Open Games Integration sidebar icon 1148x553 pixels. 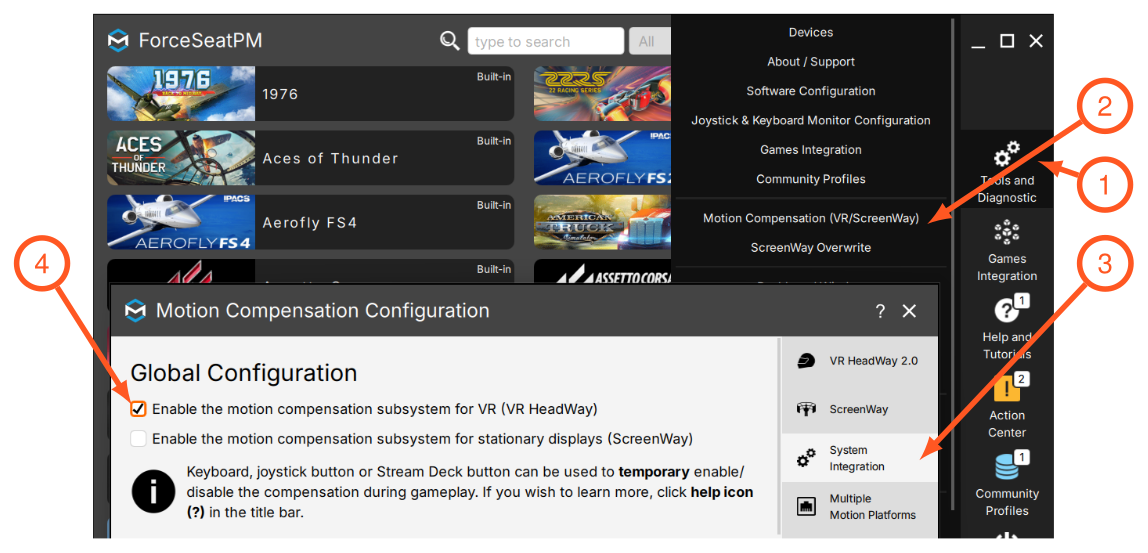point(1007,233)
